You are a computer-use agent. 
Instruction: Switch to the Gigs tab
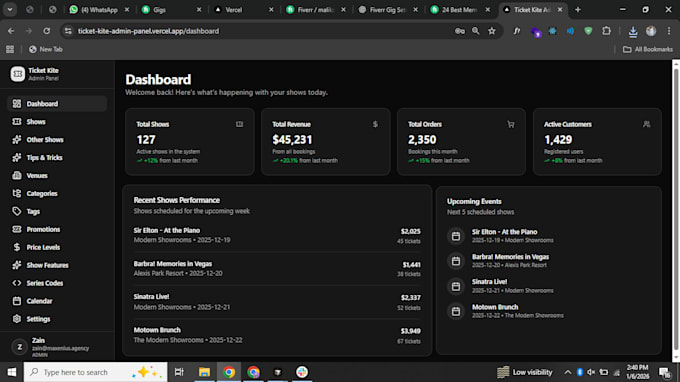pyautogui.click(x=171, y=10)
